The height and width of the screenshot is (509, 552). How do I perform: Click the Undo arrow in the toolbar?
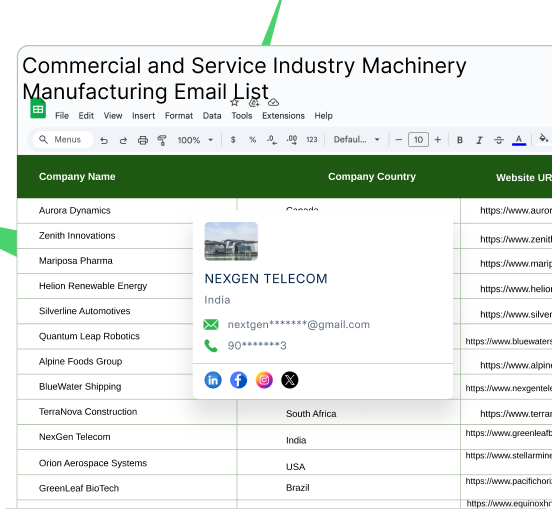pyautogui.click(x=104, y=140)
